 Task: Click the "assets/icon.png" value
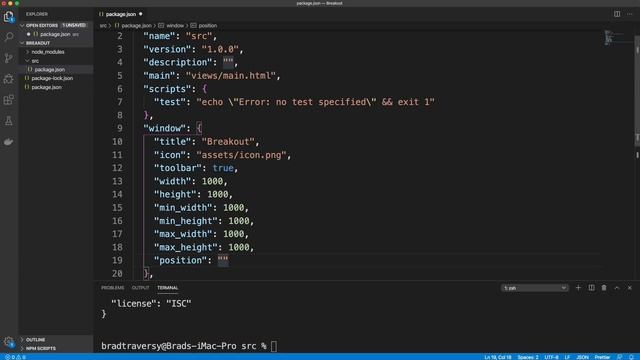241,155
